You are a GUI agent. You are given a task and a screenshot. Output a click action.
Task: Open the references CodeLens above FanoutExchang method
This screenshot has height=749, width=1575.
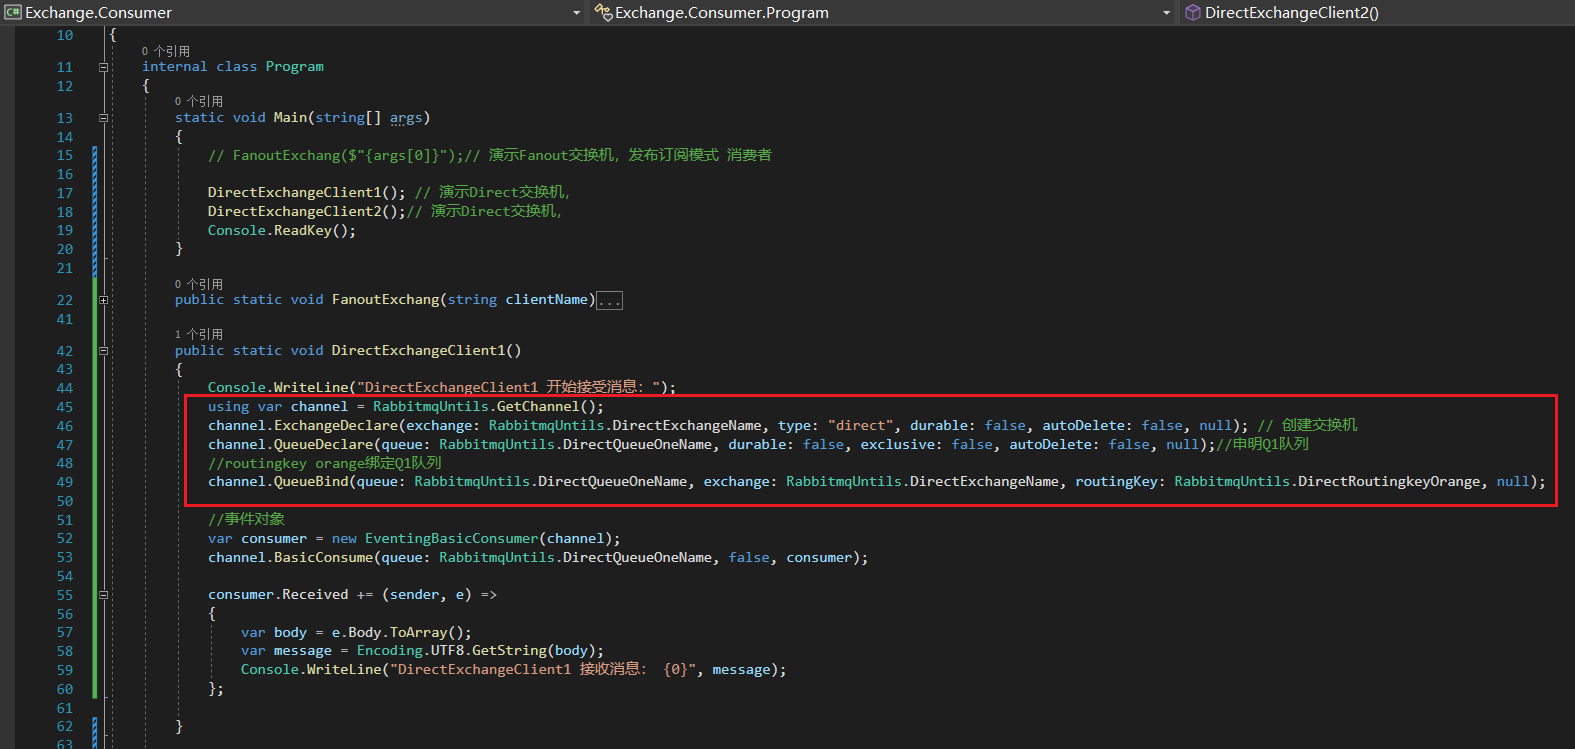(199, 284)
